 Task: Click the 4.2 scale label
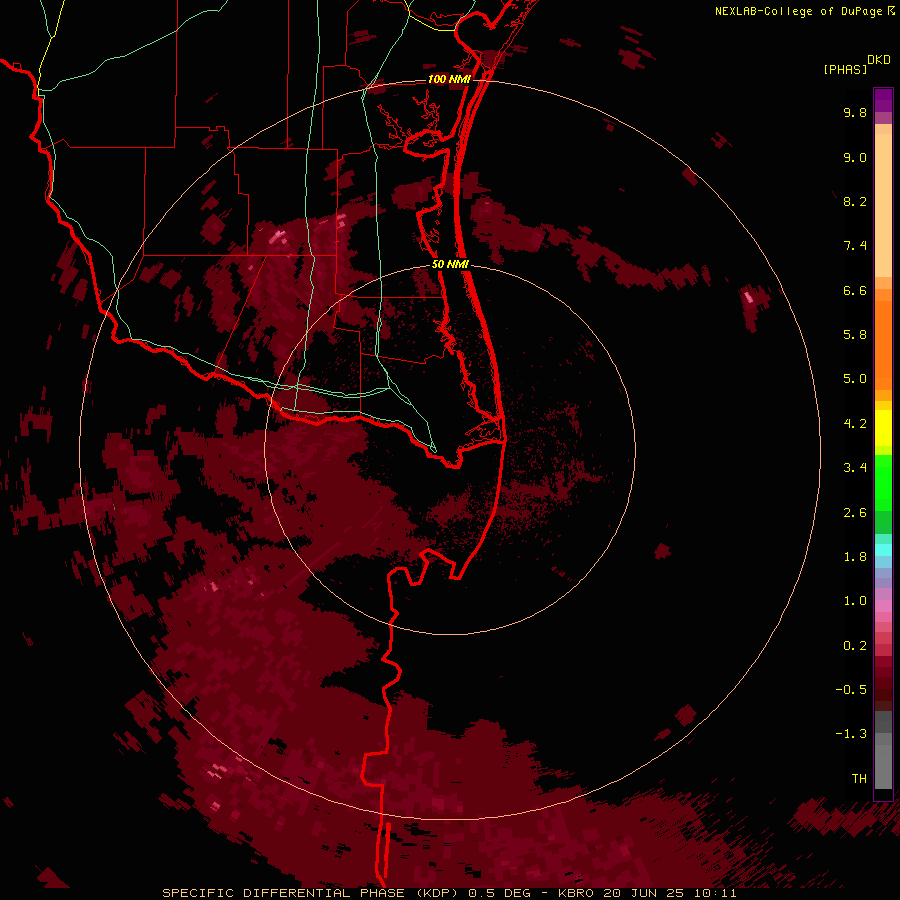(x=855, y=424)
